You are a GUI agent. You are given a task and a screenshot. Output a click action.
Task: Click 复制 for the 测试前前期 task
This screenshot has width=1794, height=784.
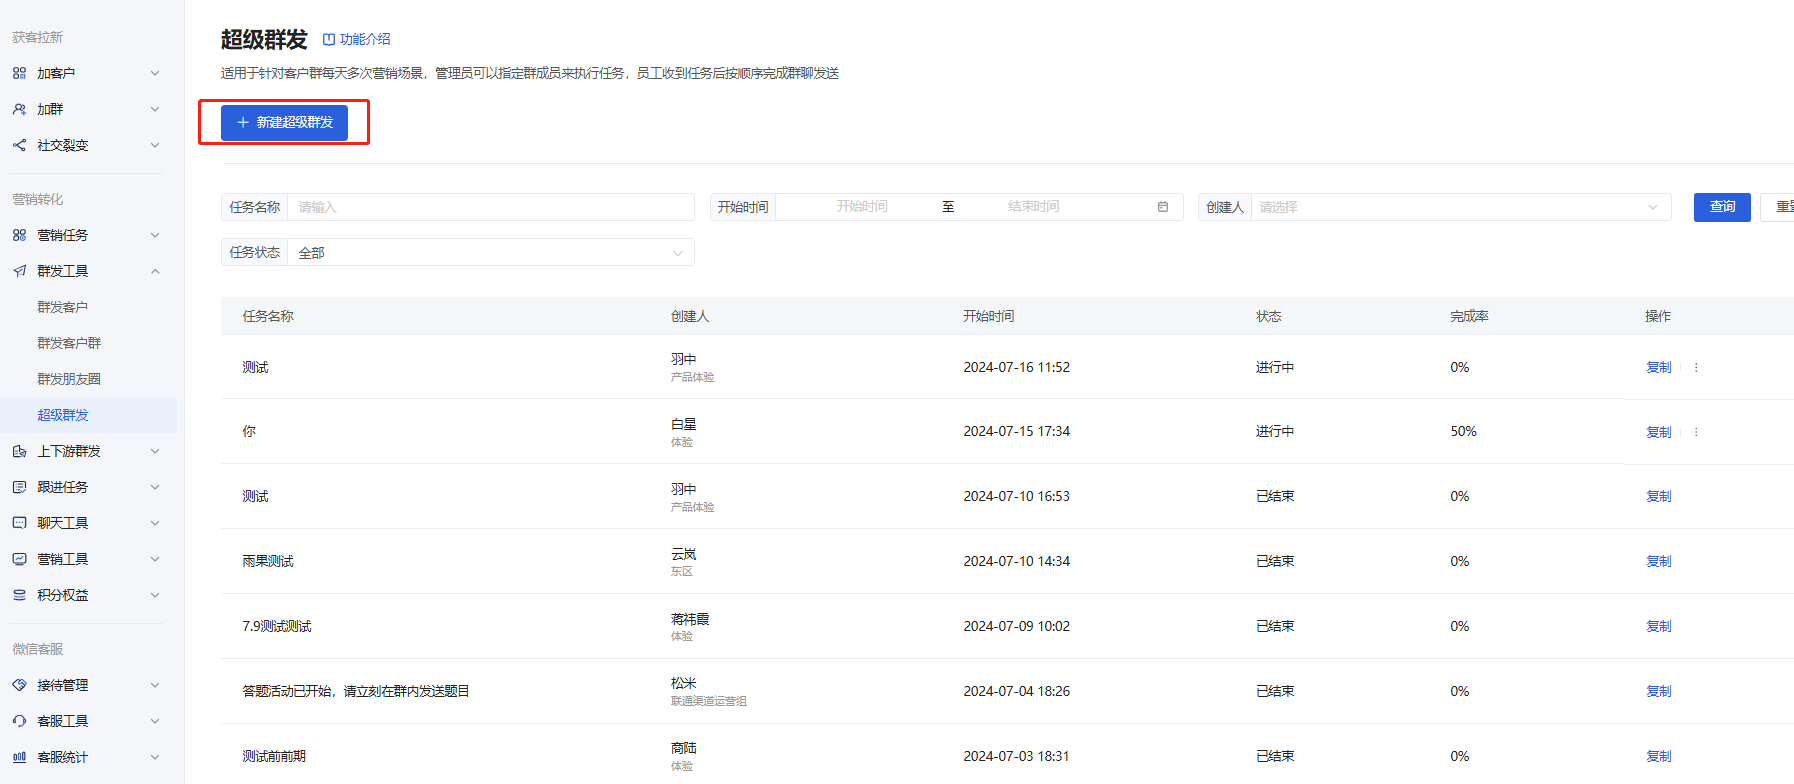1659,756
